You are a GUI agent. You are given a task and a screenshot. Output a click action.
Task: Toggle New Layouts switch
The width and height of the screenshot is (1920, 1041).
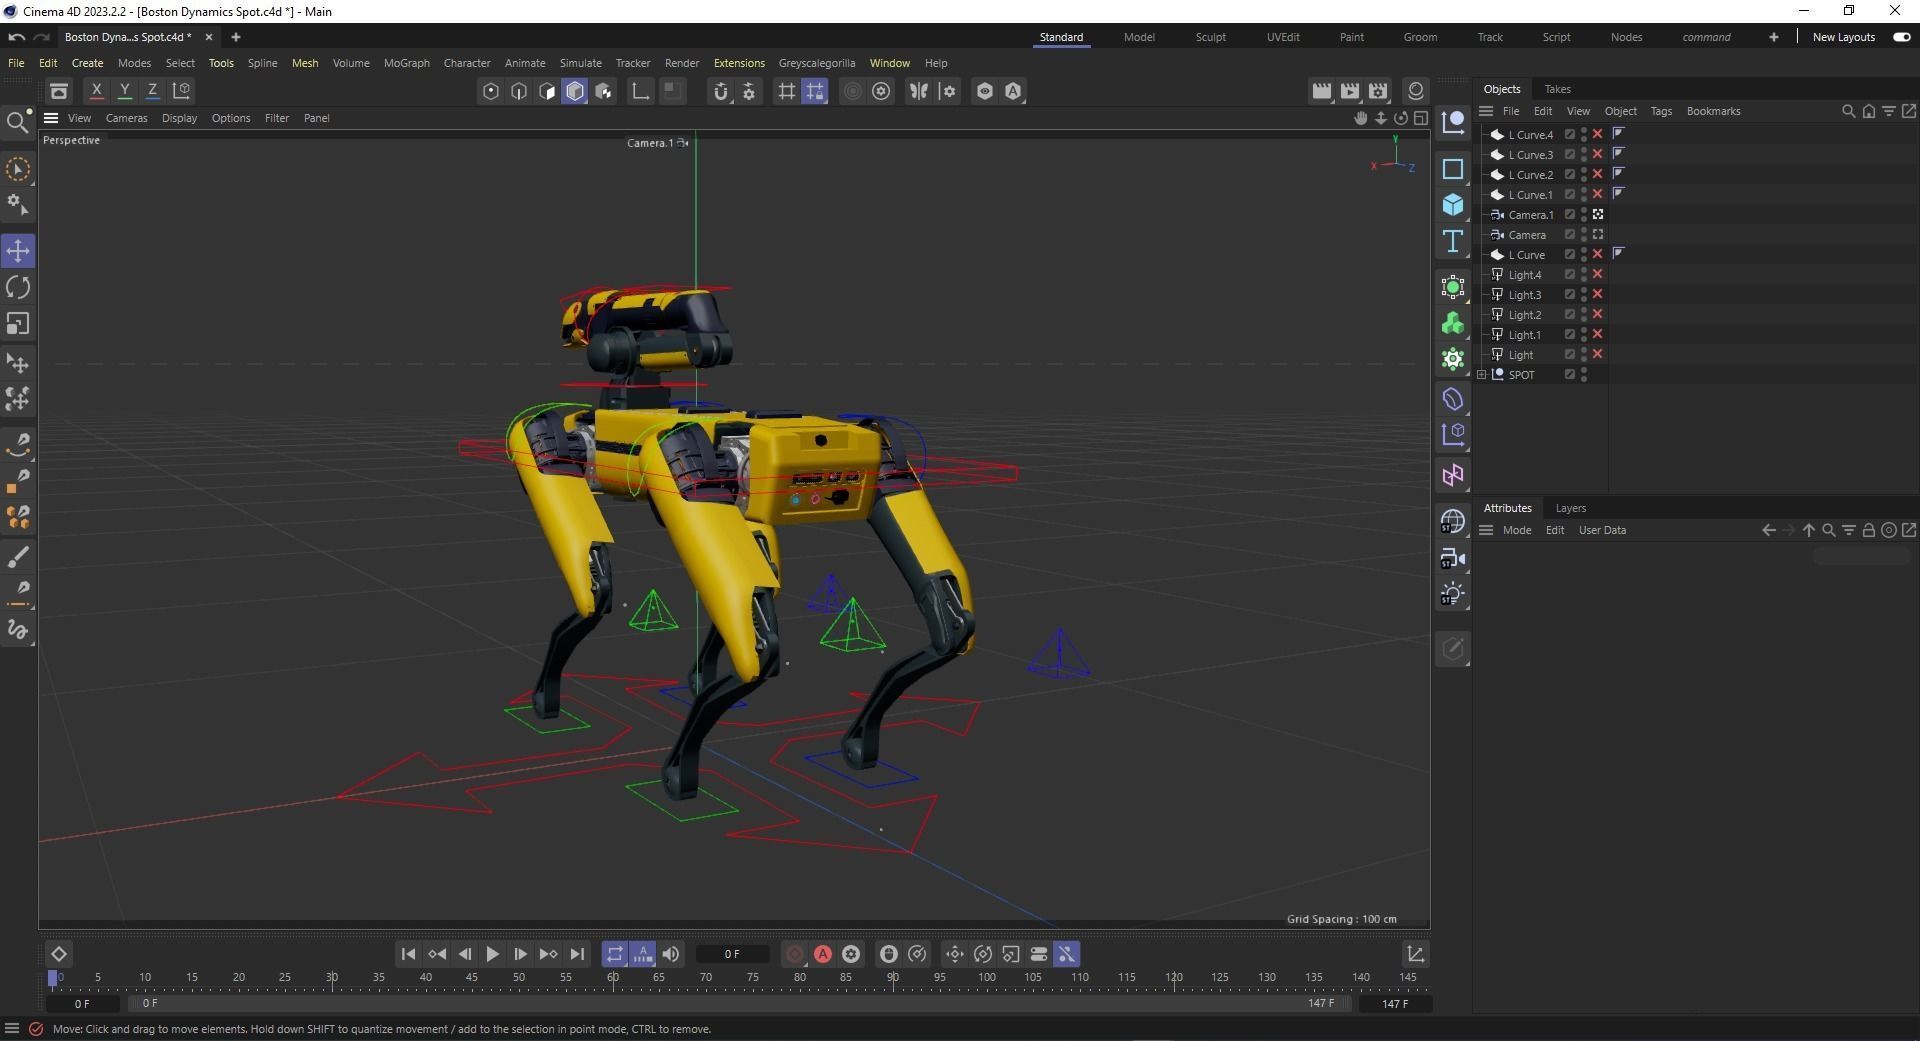pyautogui.click(x=1901, y=37)
